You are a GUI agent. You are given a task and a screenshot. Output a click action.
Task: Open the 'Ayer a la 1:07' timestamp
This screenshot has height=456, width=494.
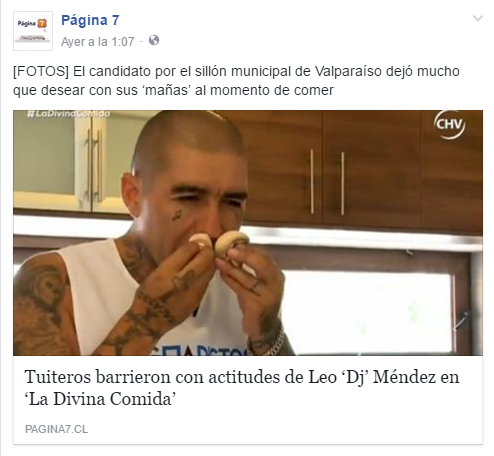97,42
